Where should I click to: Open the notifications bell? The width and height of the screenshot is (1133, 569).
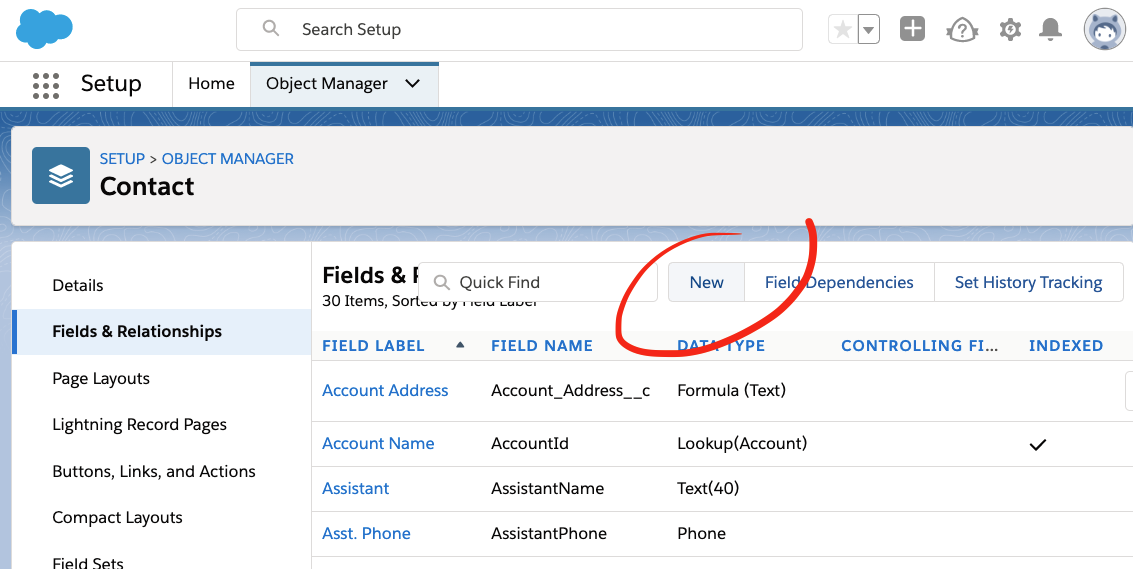point(1050,30)
